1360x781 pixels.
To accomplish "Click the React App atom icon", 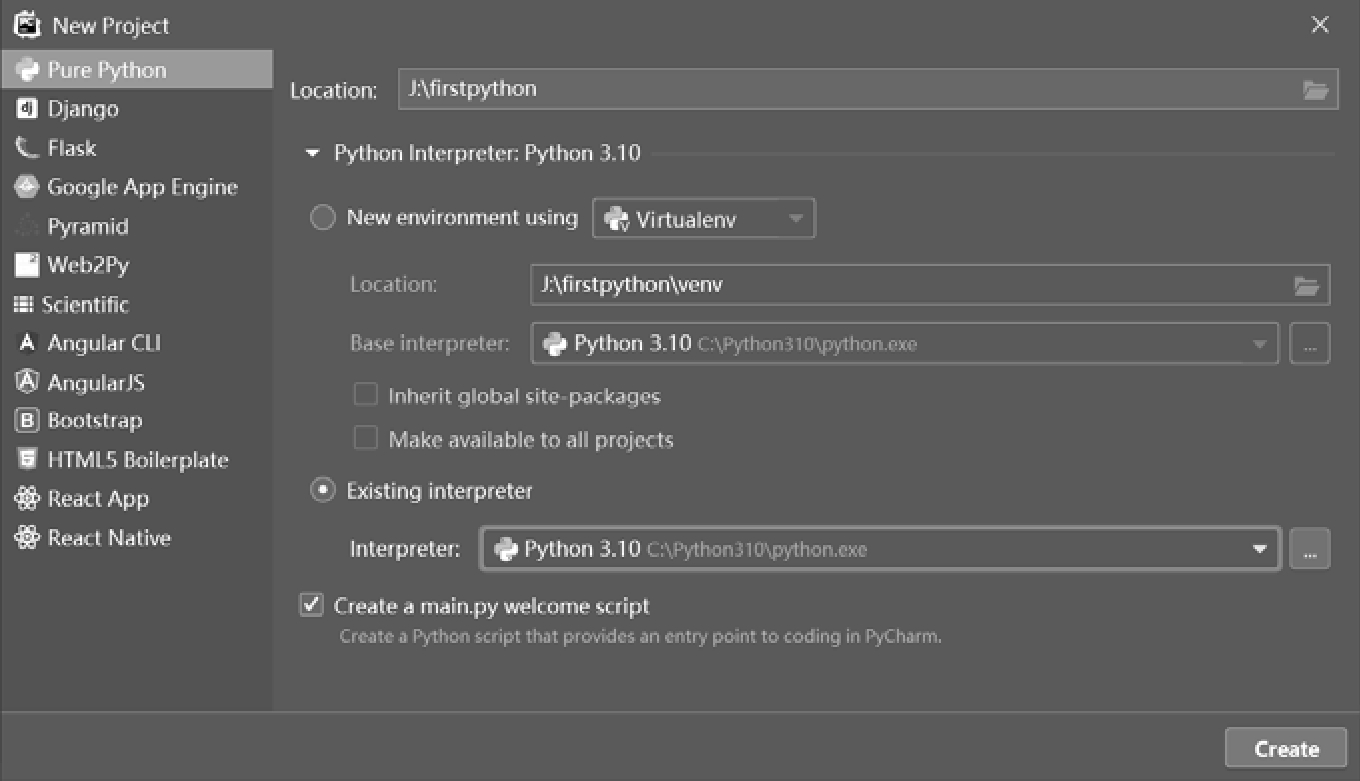I will pos(27,499).
